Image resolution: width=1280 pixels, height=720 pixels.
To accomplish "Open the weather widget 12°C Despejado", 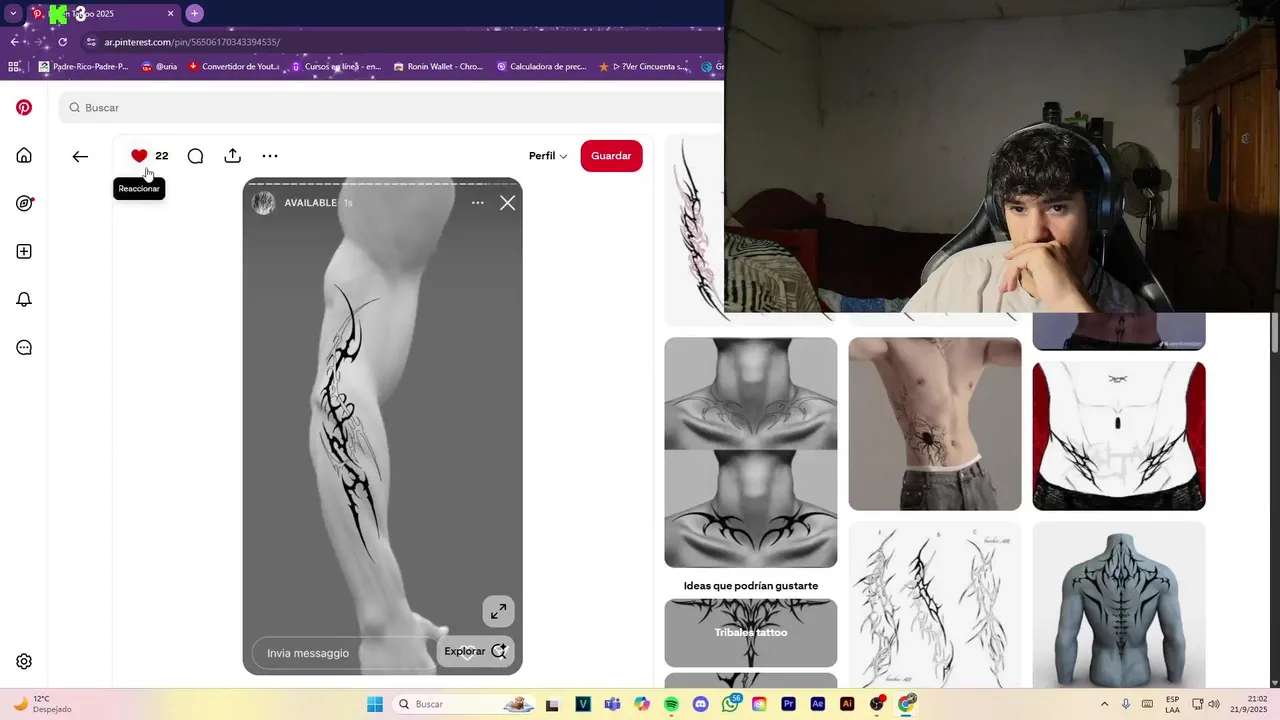I will pyautogui.click(x=42, y=704).
